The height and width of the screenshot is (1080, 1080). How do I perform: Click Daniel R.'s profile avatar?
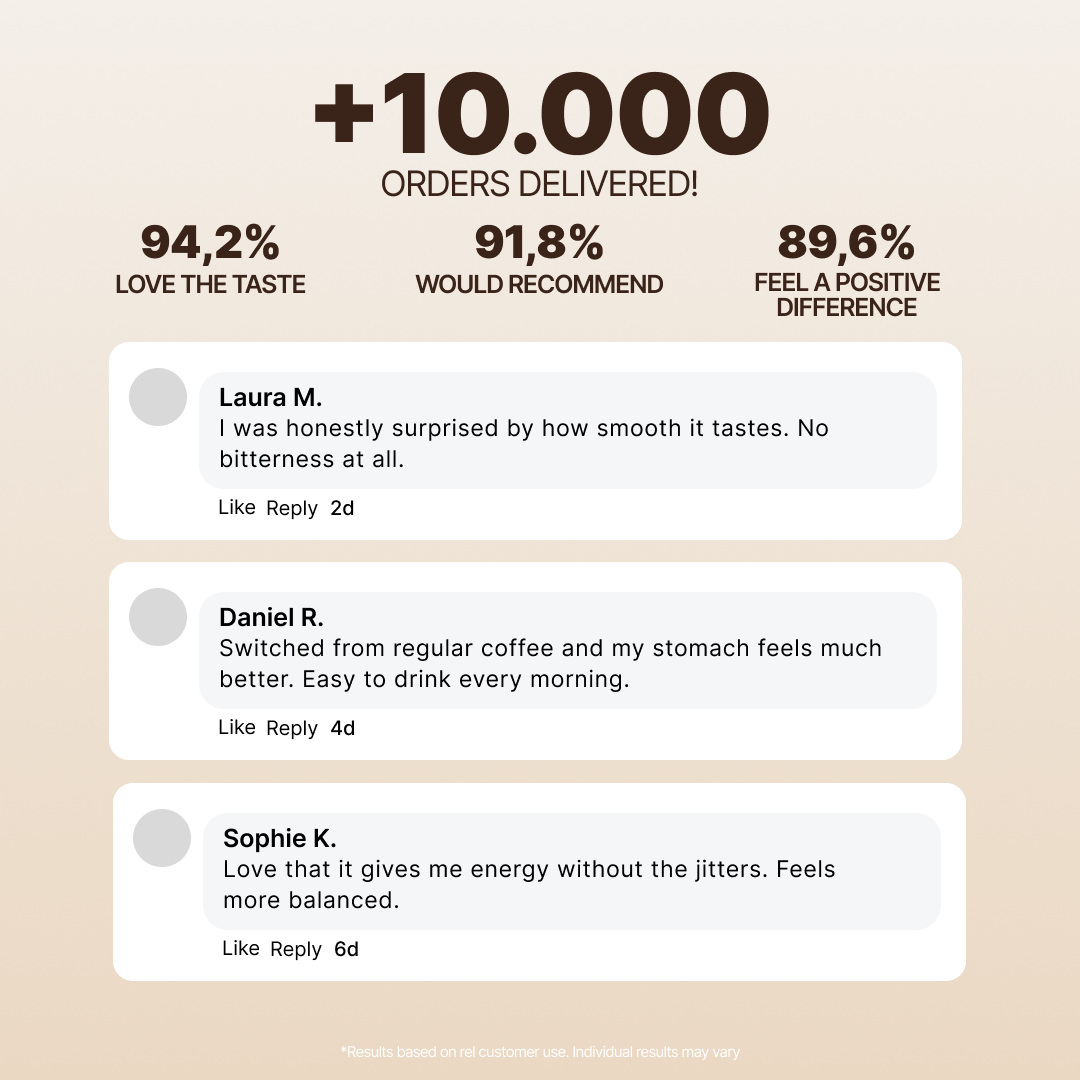(x=158, y=617)
